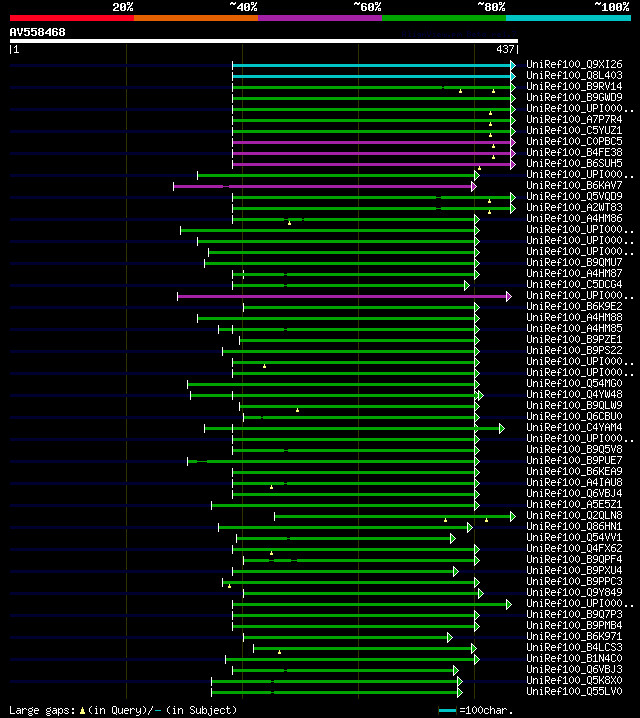The width and height of the screenshot is (640, 718).
Task: Click the purple ~60% identity legend segment
Action: pos(320,18)
